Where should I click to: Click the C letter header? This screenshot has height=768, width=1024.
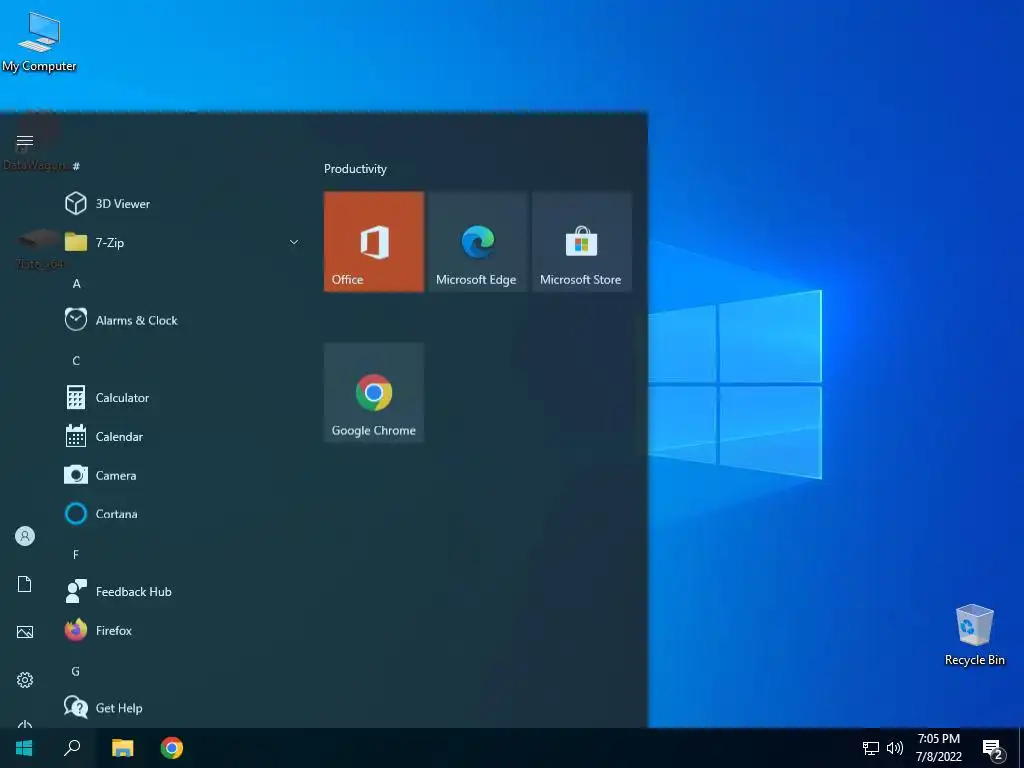tap(76, 360)
